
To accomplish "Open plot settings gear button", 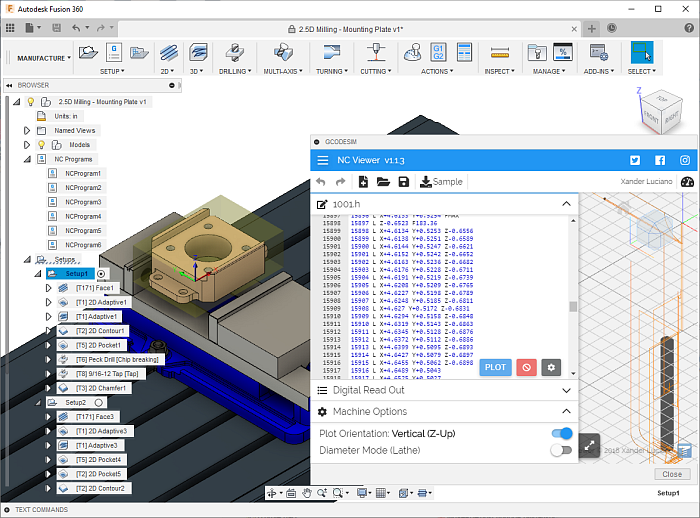I will point(551,368).
